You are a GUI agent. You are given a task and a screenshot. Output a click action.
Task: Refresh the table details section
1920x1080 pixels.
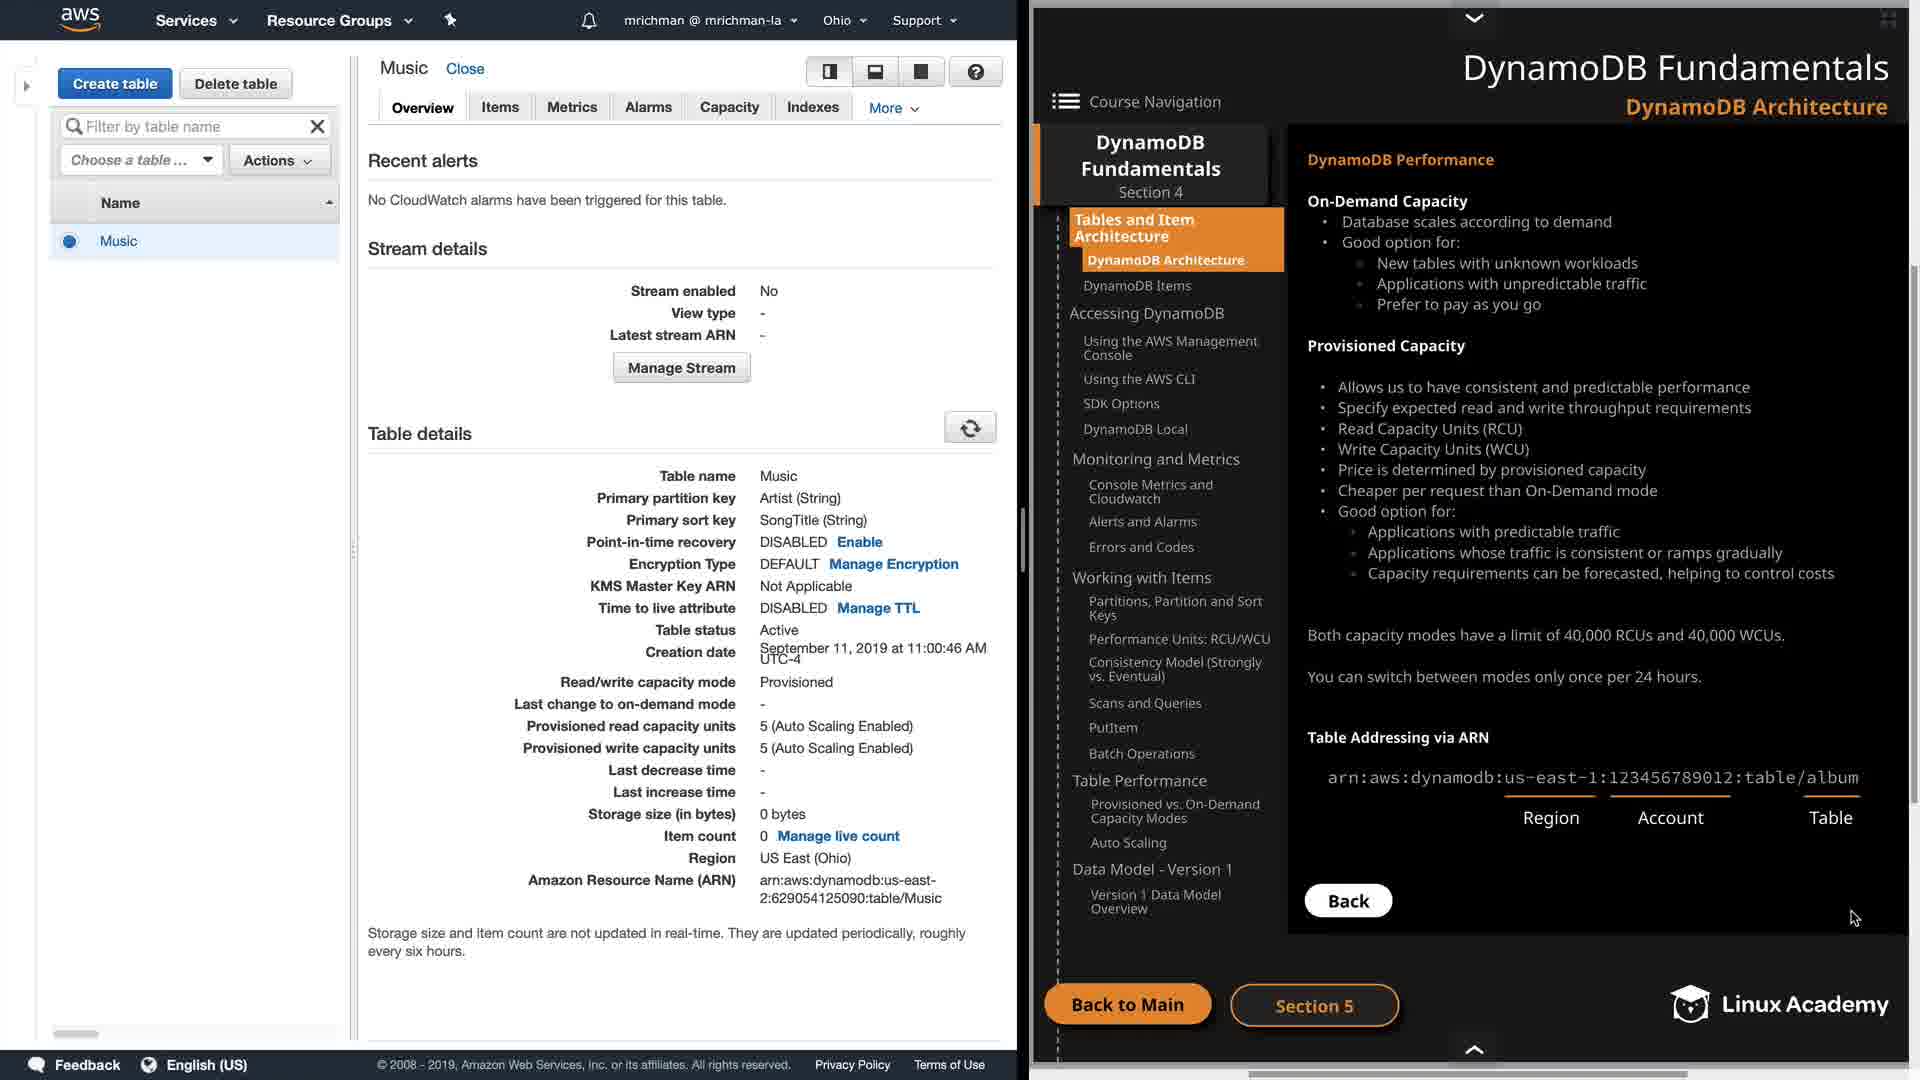tap(969, 428)
